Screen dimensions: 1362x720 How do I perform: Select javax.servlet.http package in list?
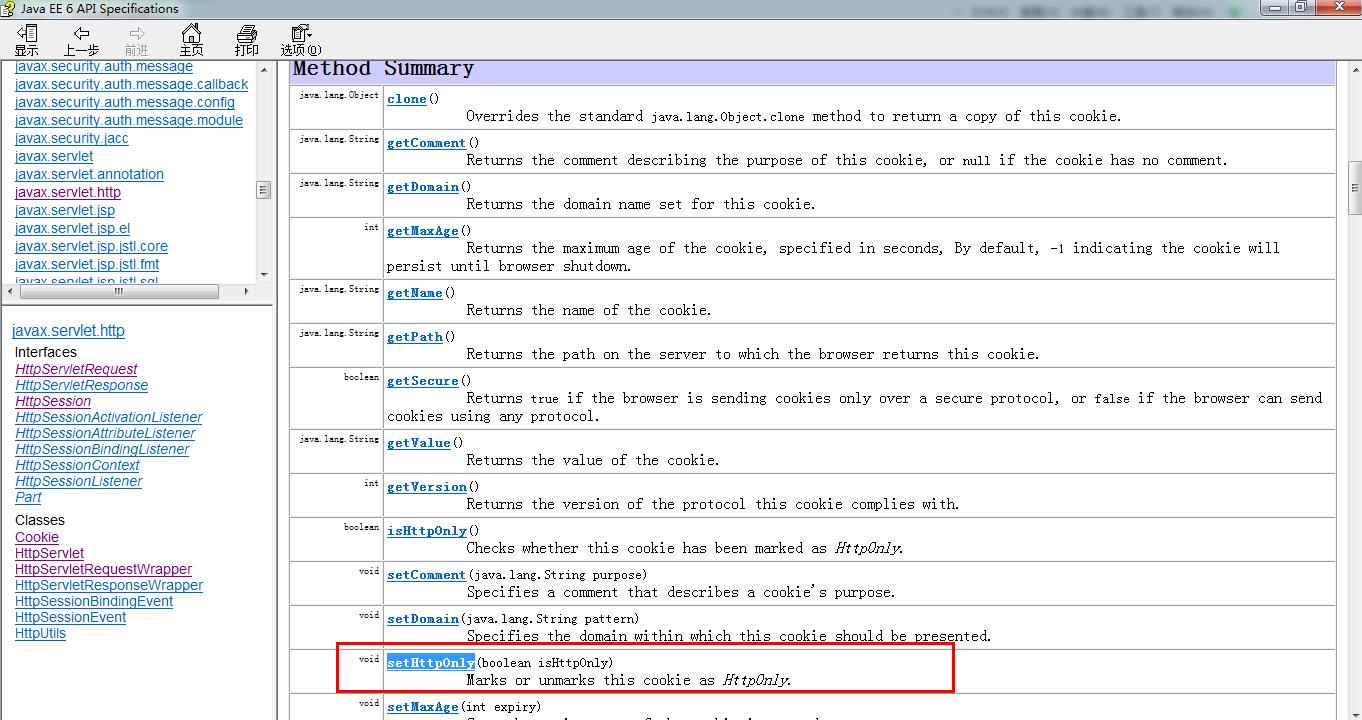68,192
